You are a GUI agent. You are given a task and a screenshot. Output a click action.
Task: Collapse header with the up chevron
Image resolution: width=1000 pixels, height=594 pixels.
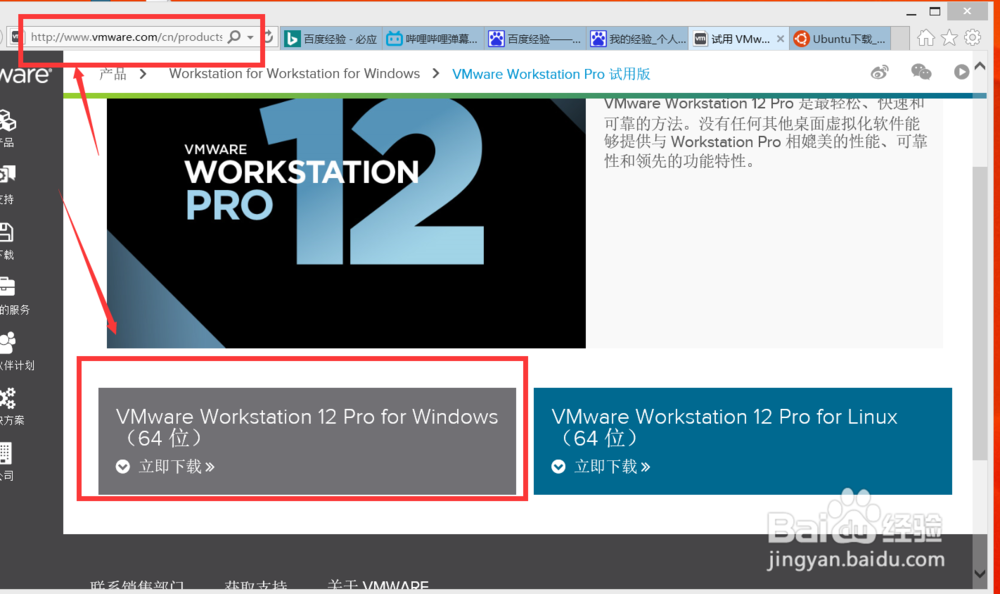(980, 66)
